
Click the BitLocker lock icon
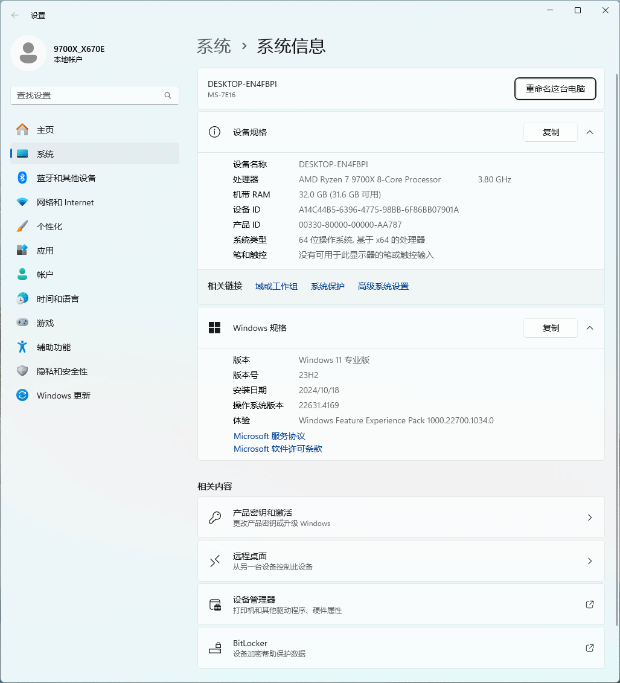[x=215, y=648]
